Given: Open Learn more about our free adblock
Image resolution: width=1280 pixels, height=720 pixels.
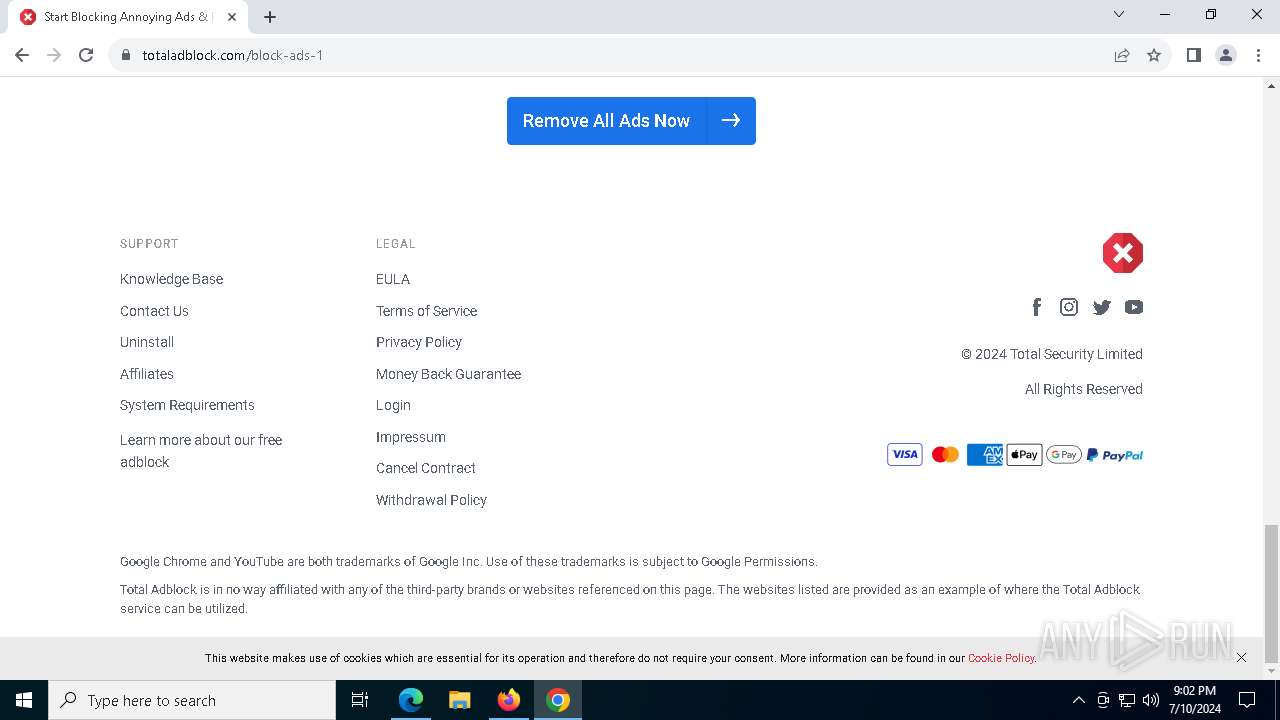Looking at the screenshot, I should click(201, 451).
